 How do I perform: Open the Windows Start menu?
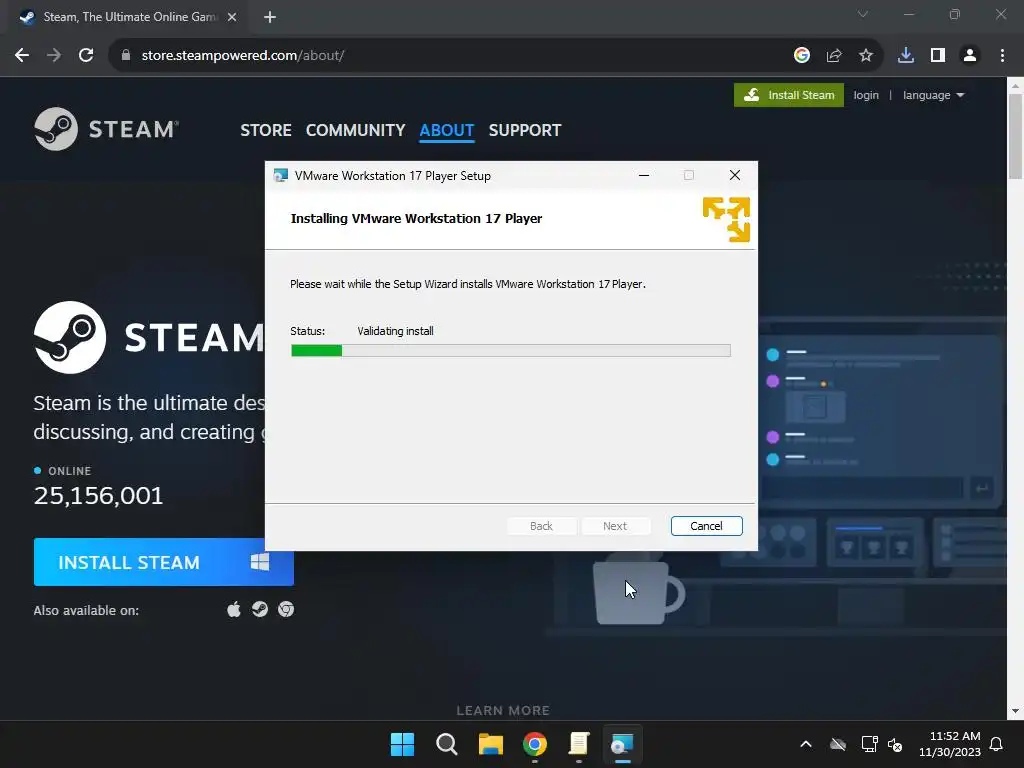(x=402, y=744)
